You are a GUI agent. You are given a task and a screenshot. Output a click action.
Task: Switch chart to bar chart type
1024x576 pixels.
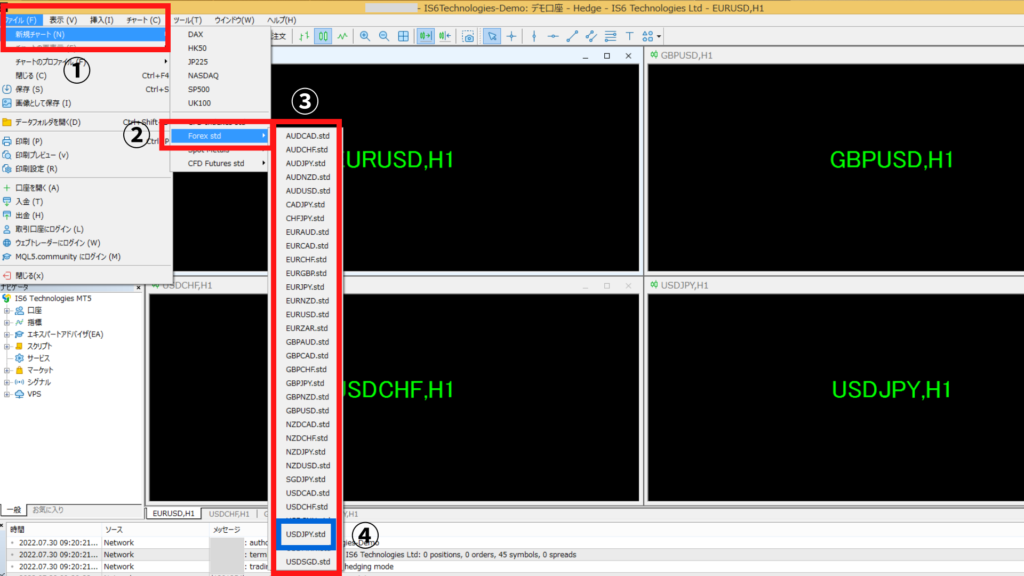304,37
